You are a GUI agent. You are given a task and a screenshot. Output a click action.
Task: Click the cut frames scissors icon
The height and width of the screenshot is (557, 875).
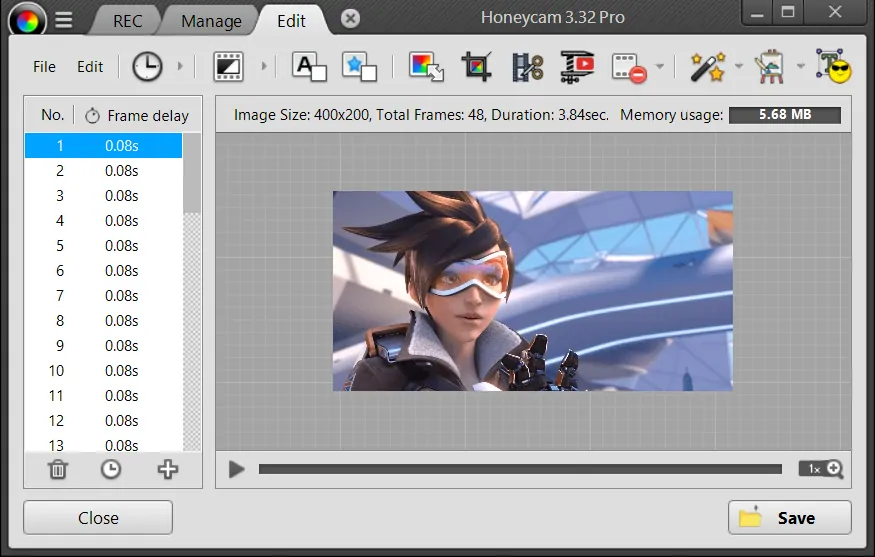tap(527, 67)
